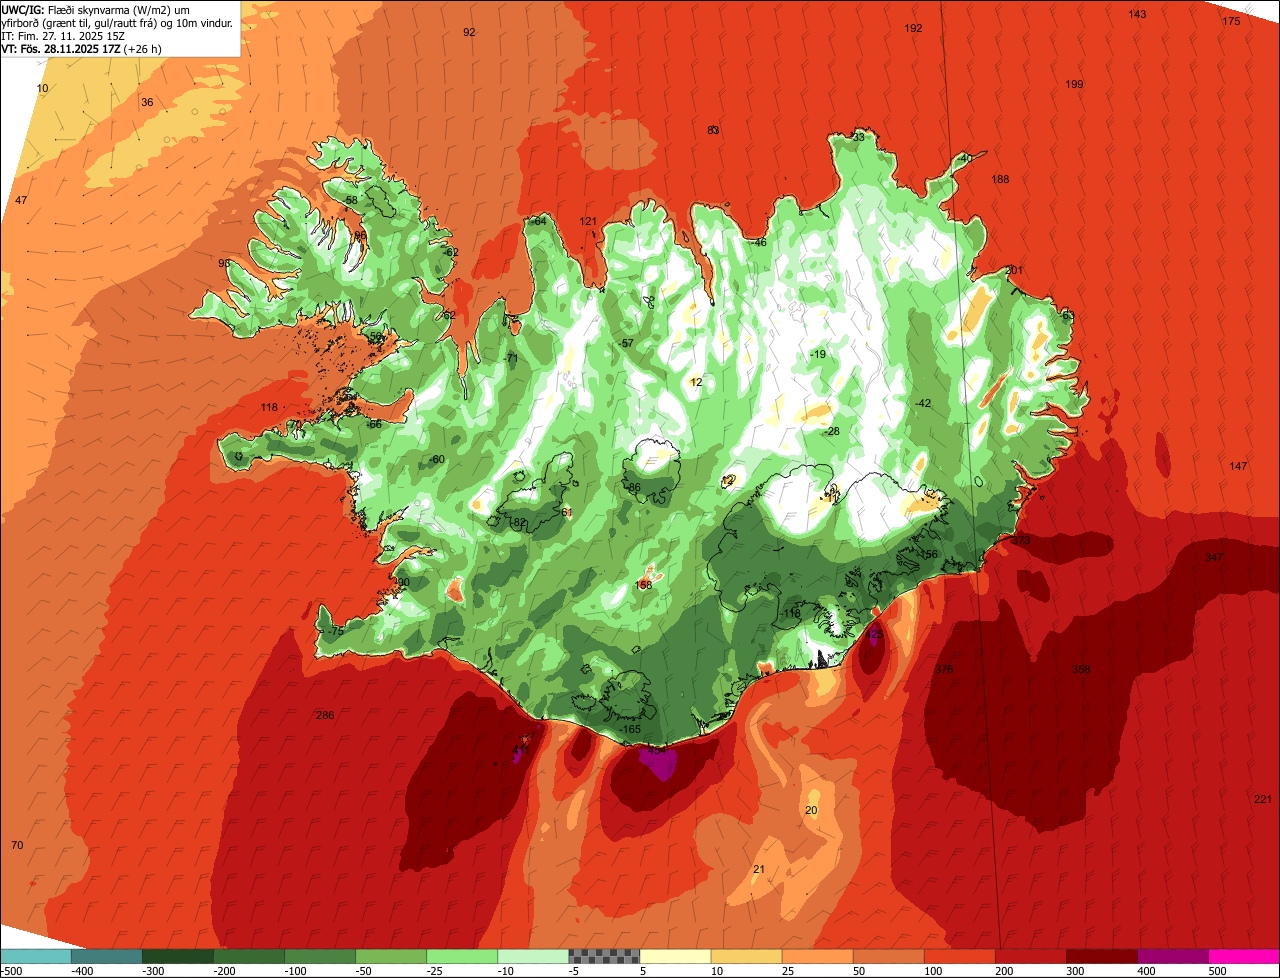Select the red 200 to 300 legend swatch
The width and height of the screenshot is (1280, 978).
tap(1032, 955)
